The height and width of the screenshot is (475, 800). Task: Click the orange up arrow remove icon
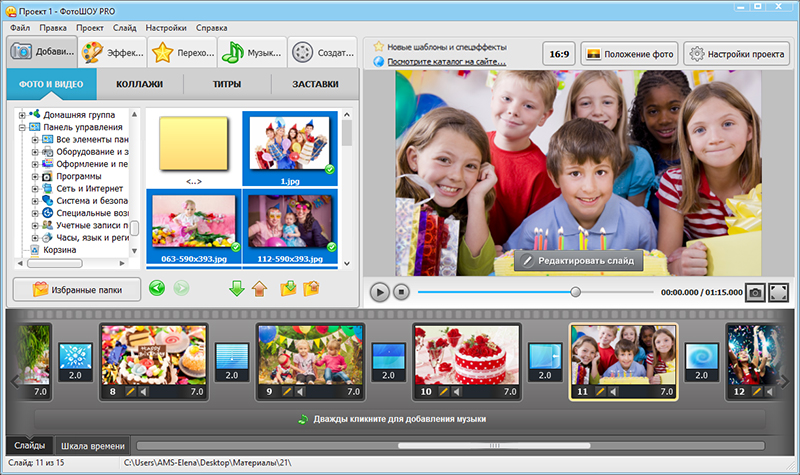click(260, 289)
